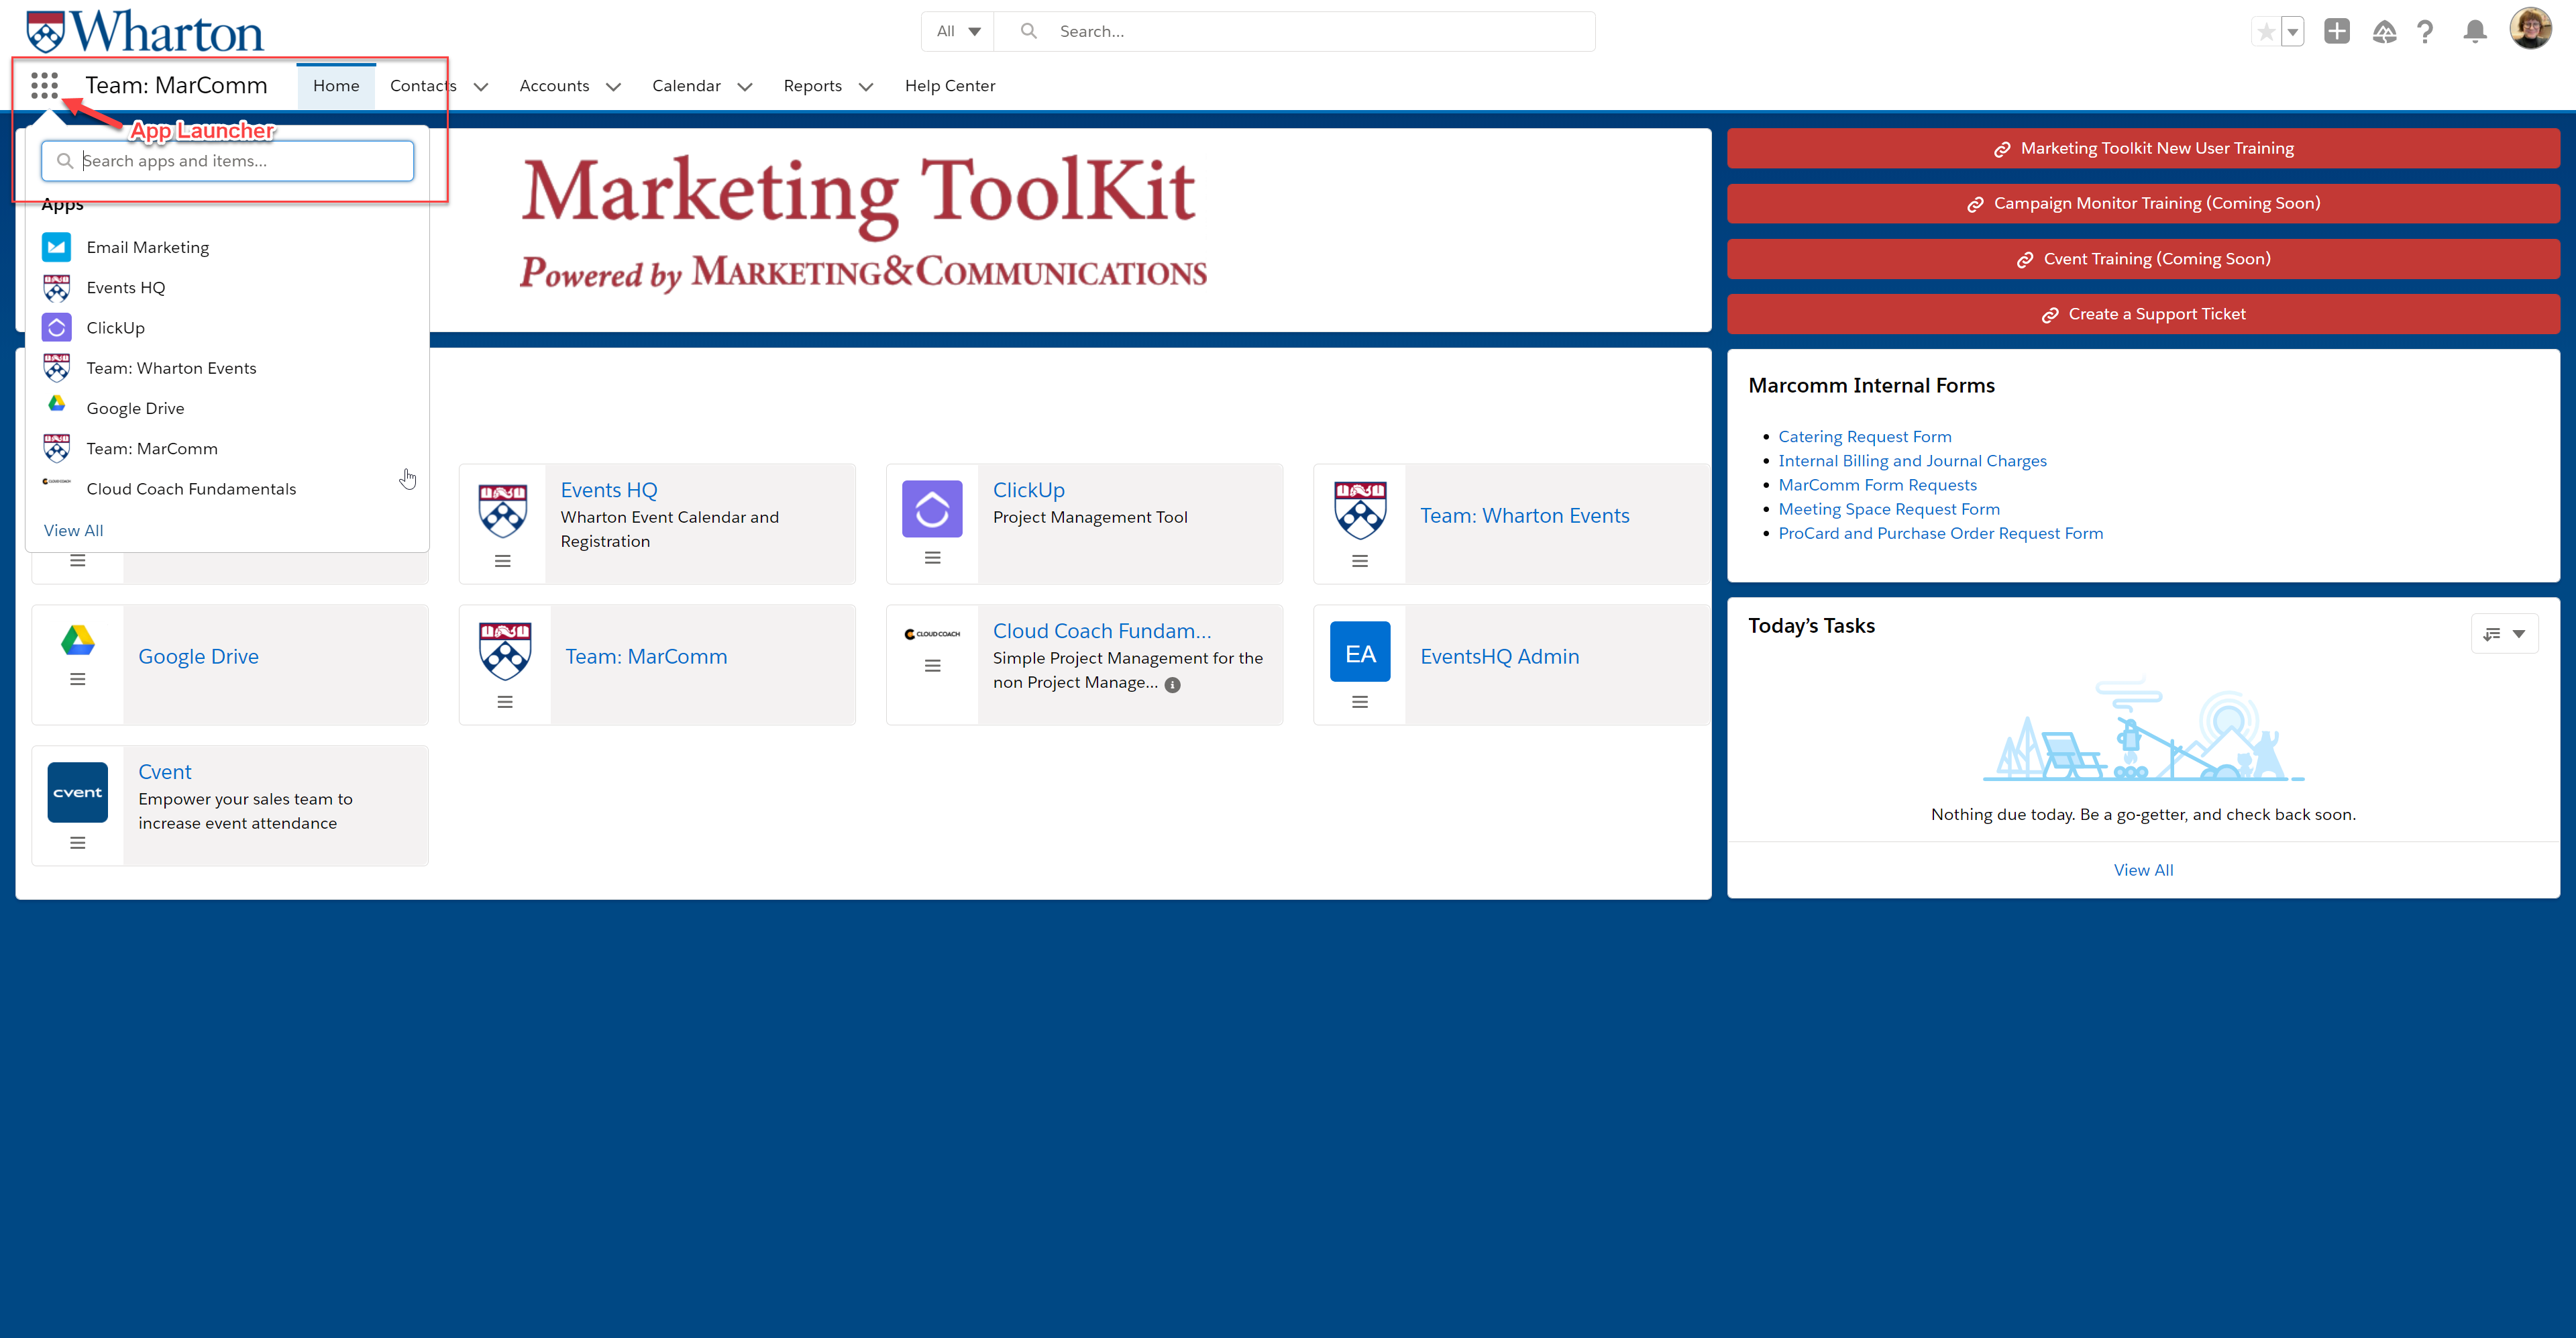
Task: Open the Accounts tab
Action: point(554,86)
